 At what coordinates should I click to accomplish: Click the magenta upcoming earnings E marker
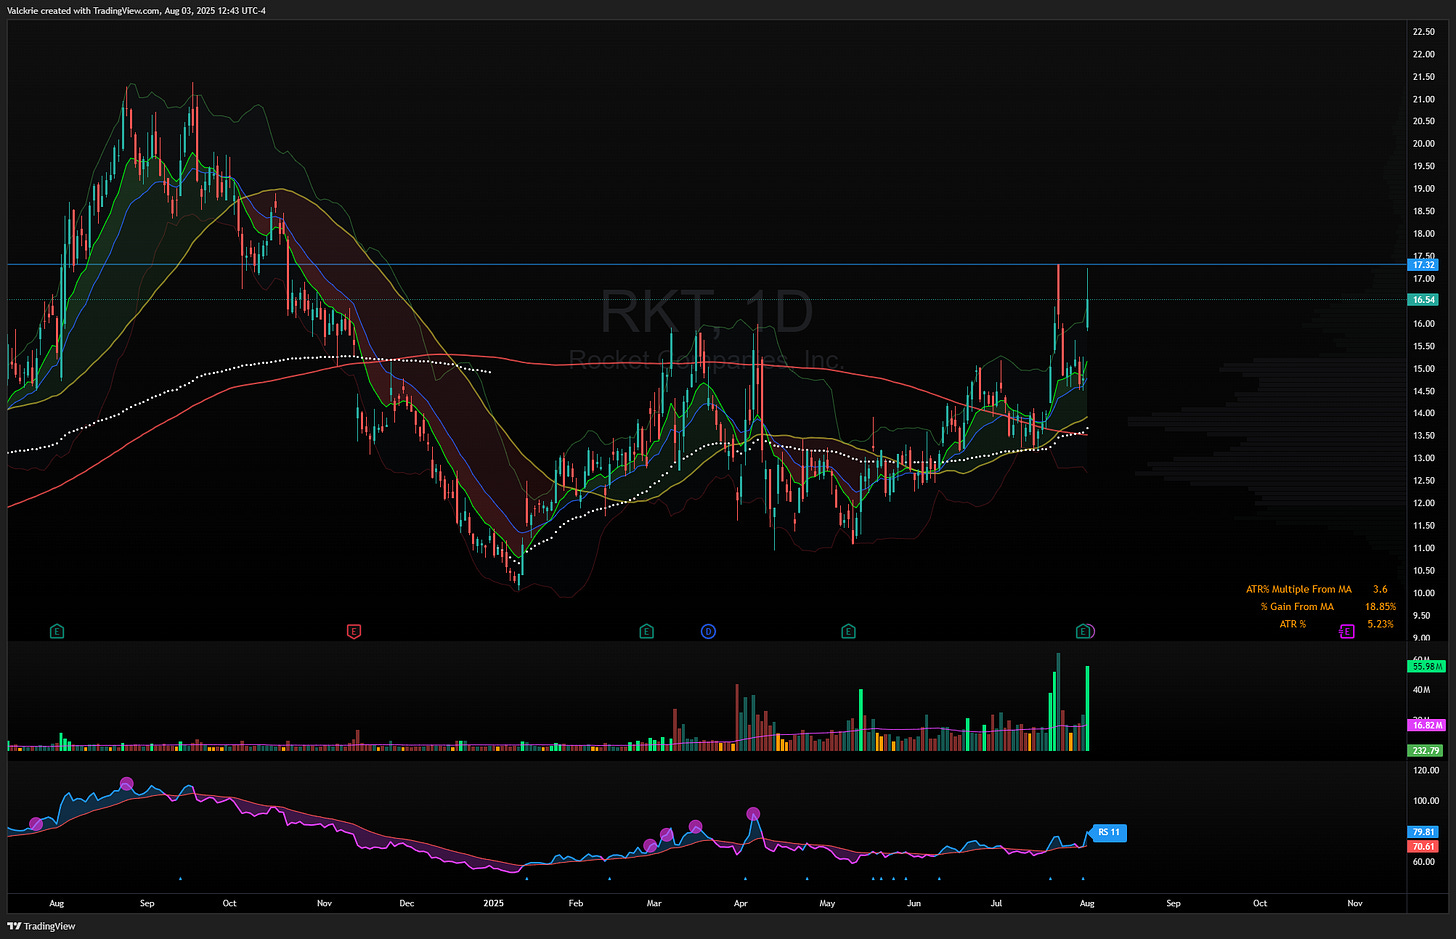pyautogui.click(x=1346, y=630)
